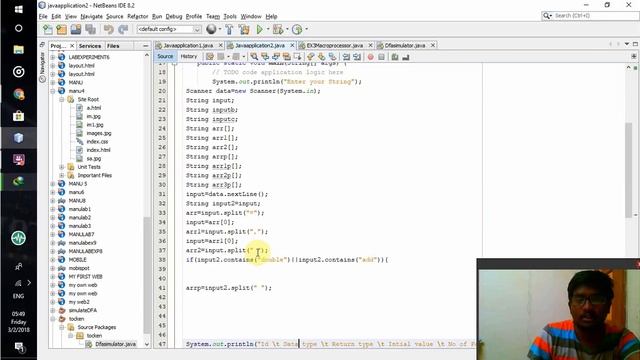Collapse the Source Packages node

(62, 327)
